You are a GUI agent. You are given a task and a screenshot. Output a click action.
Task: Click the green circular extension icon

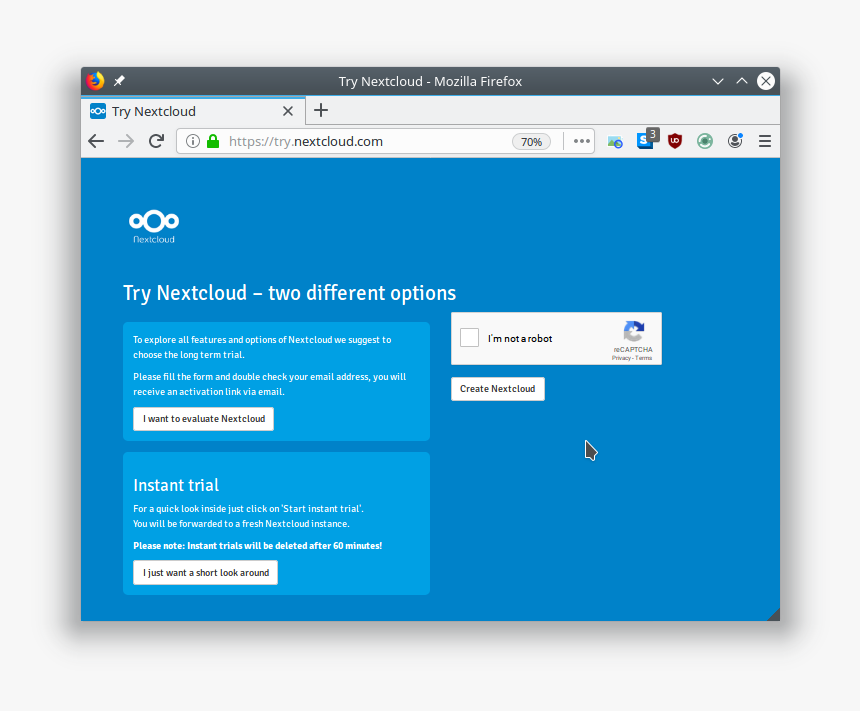[x=705, y=142]
